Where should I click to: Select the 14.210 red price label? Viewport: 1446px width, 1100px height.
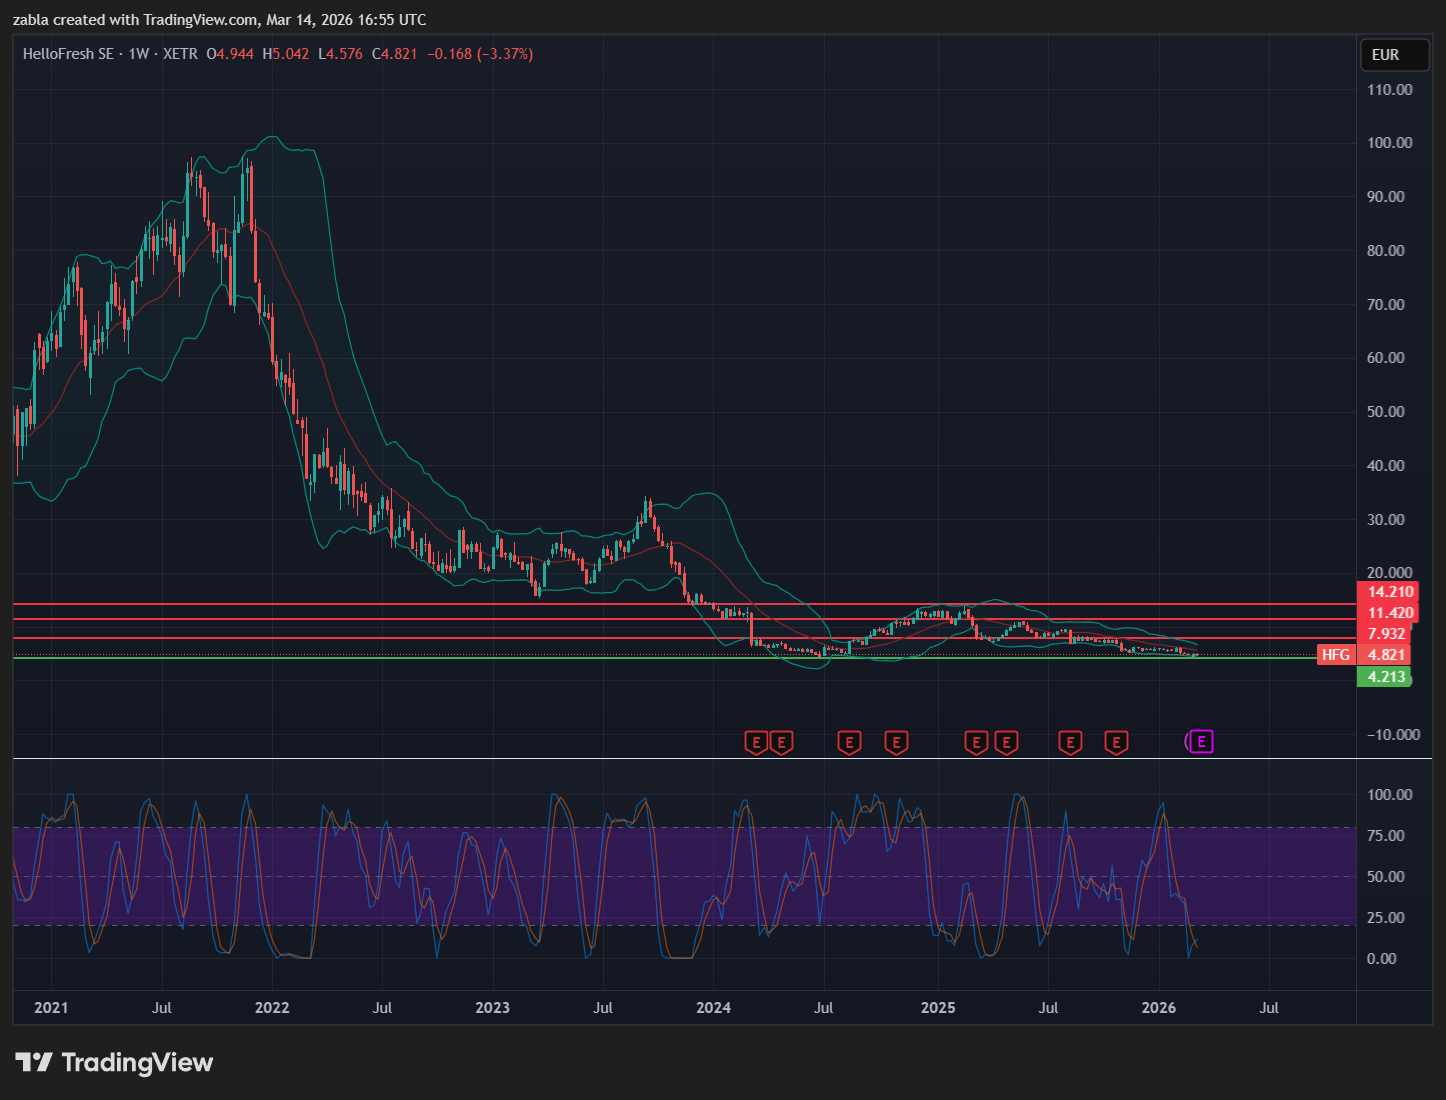point(1390,592)
